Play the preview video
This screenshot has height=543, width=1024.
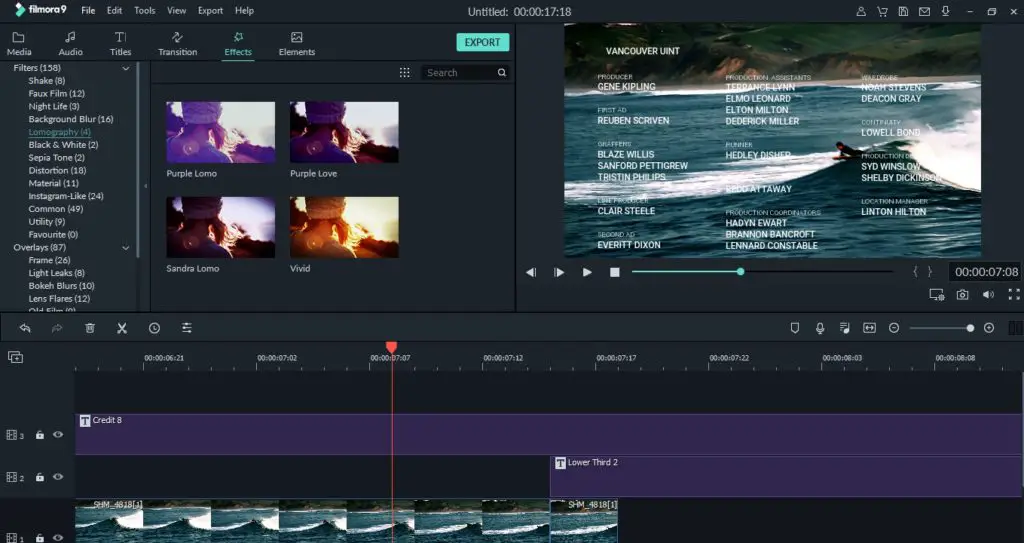pyautogui.click(x=587, y=272)
